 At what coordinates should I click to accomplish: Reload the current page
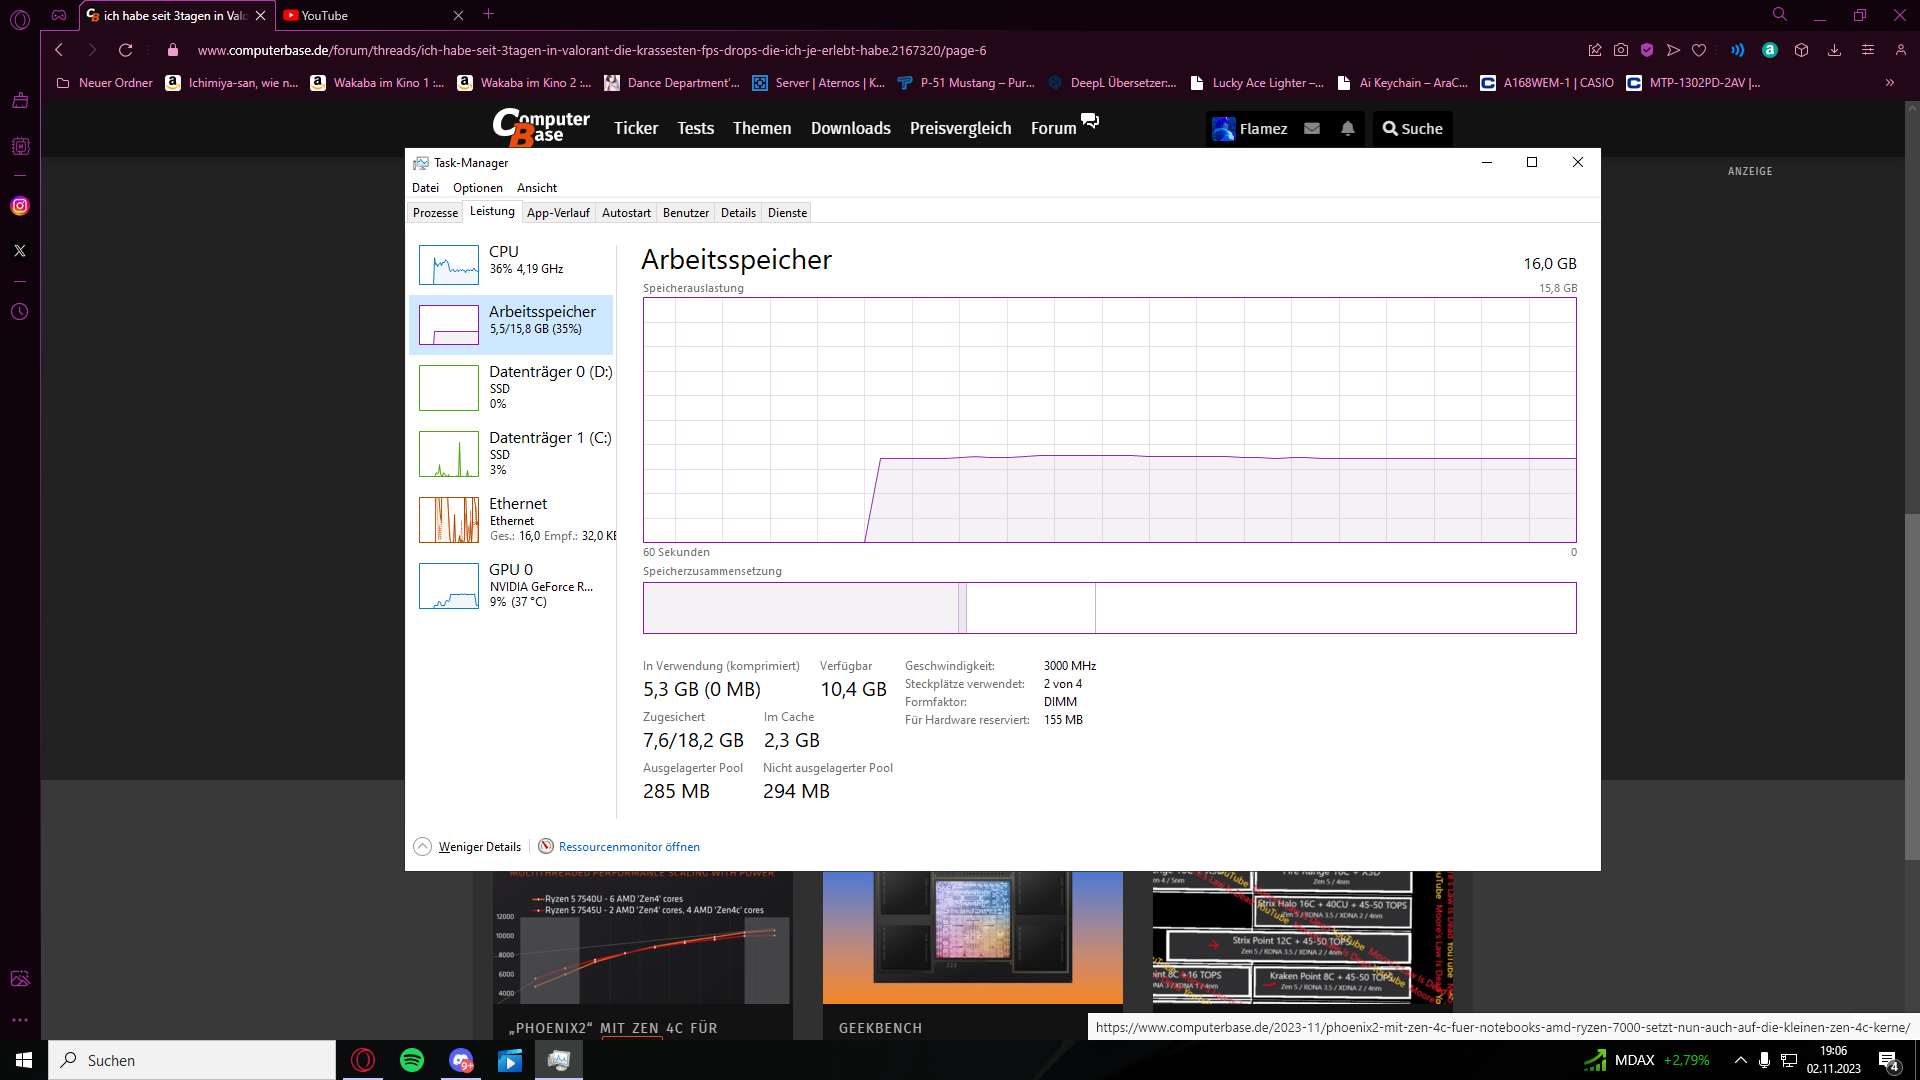tap(125, 50)
